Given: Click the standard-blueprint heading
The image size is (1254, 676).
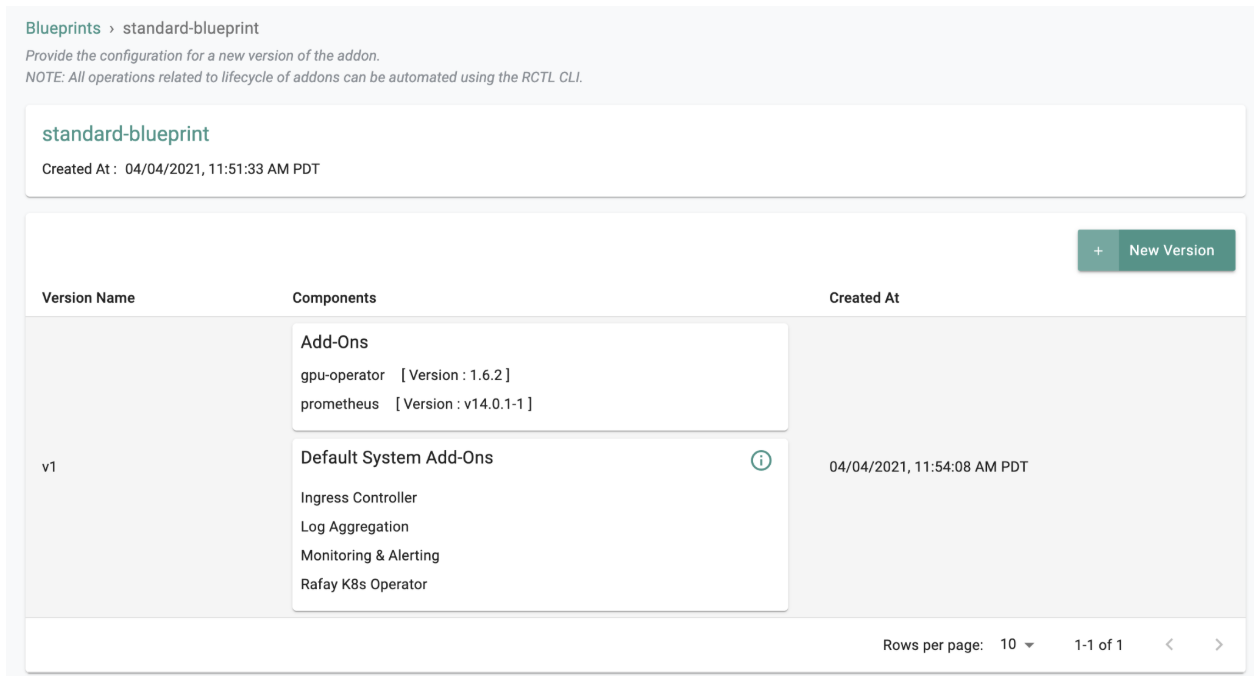Looking at the screenshot, I should click(125, 133).
